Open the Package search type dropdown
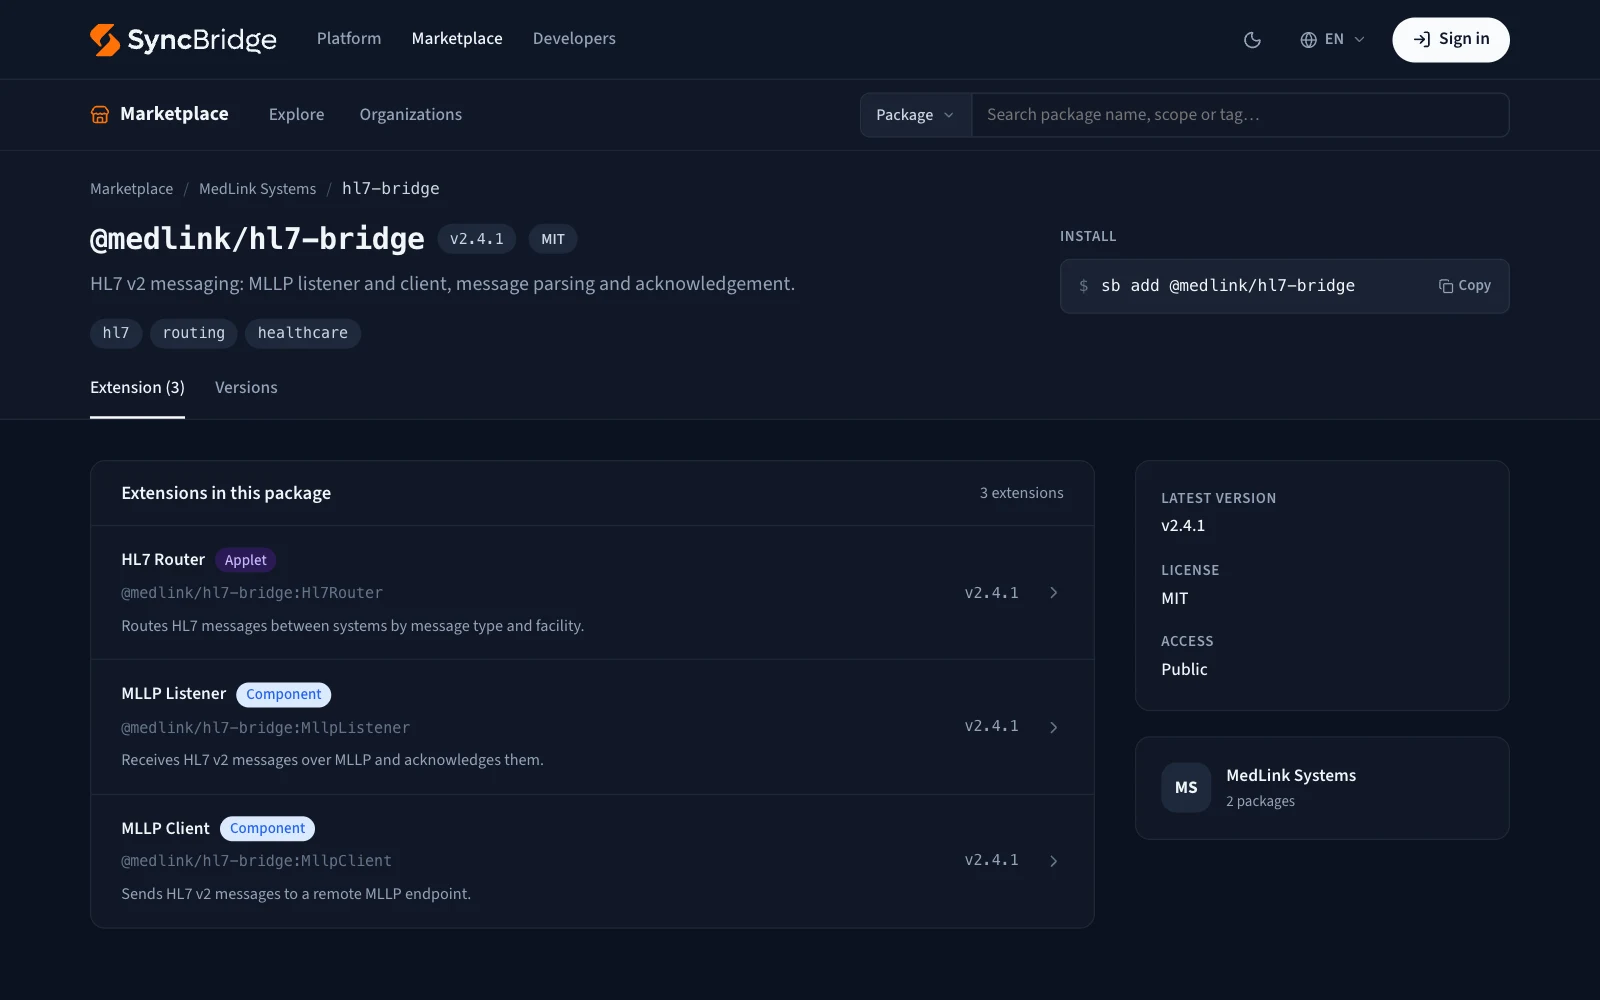This screenshot has width=1600, height=1000. point(916,115)
